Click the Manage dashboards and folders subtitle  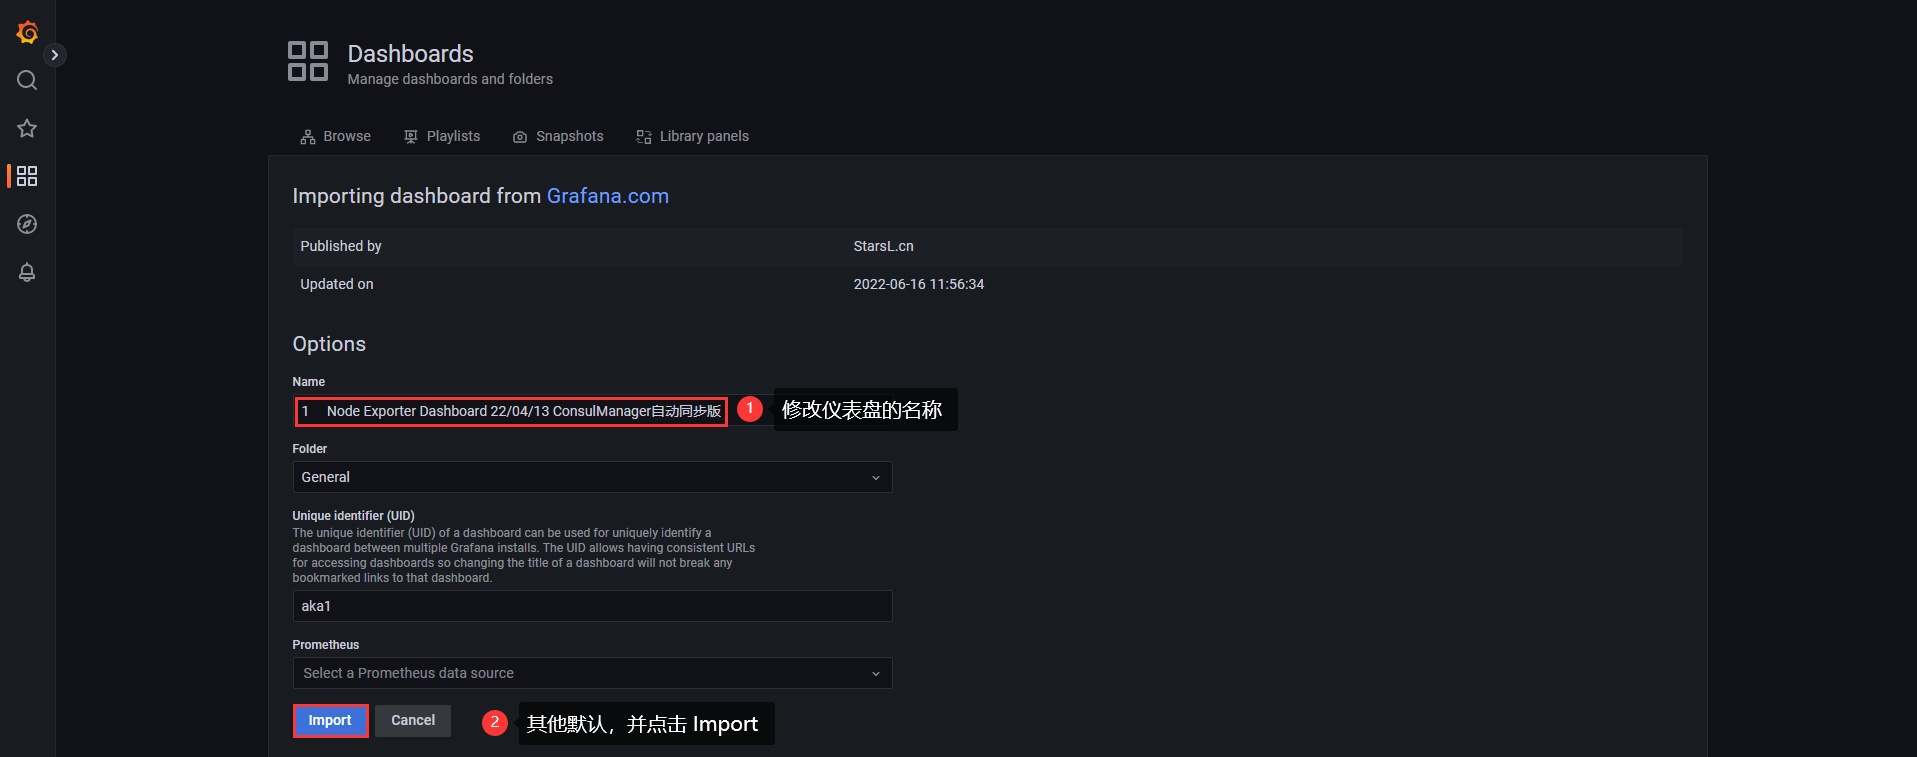coord(450,79)
